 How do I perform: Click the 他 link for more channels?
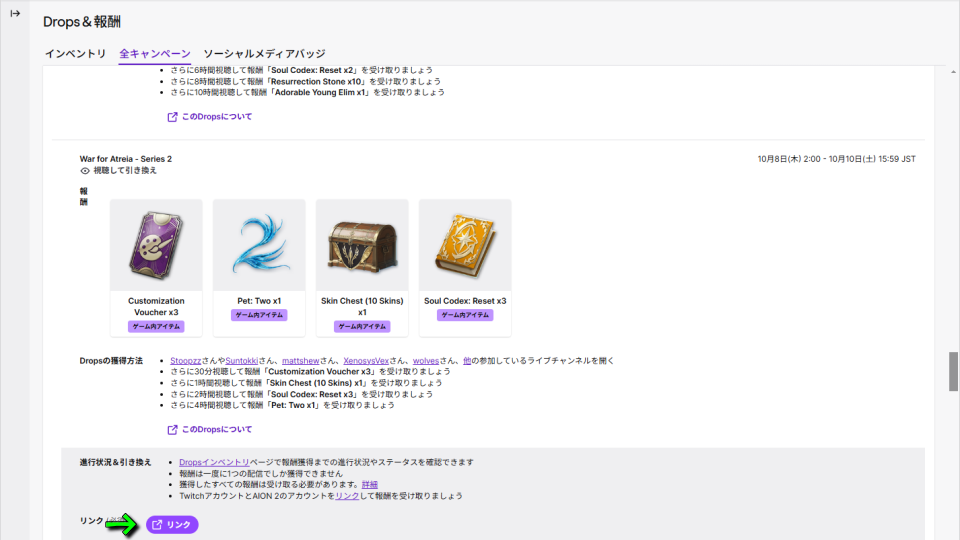[x=467, y=361]
